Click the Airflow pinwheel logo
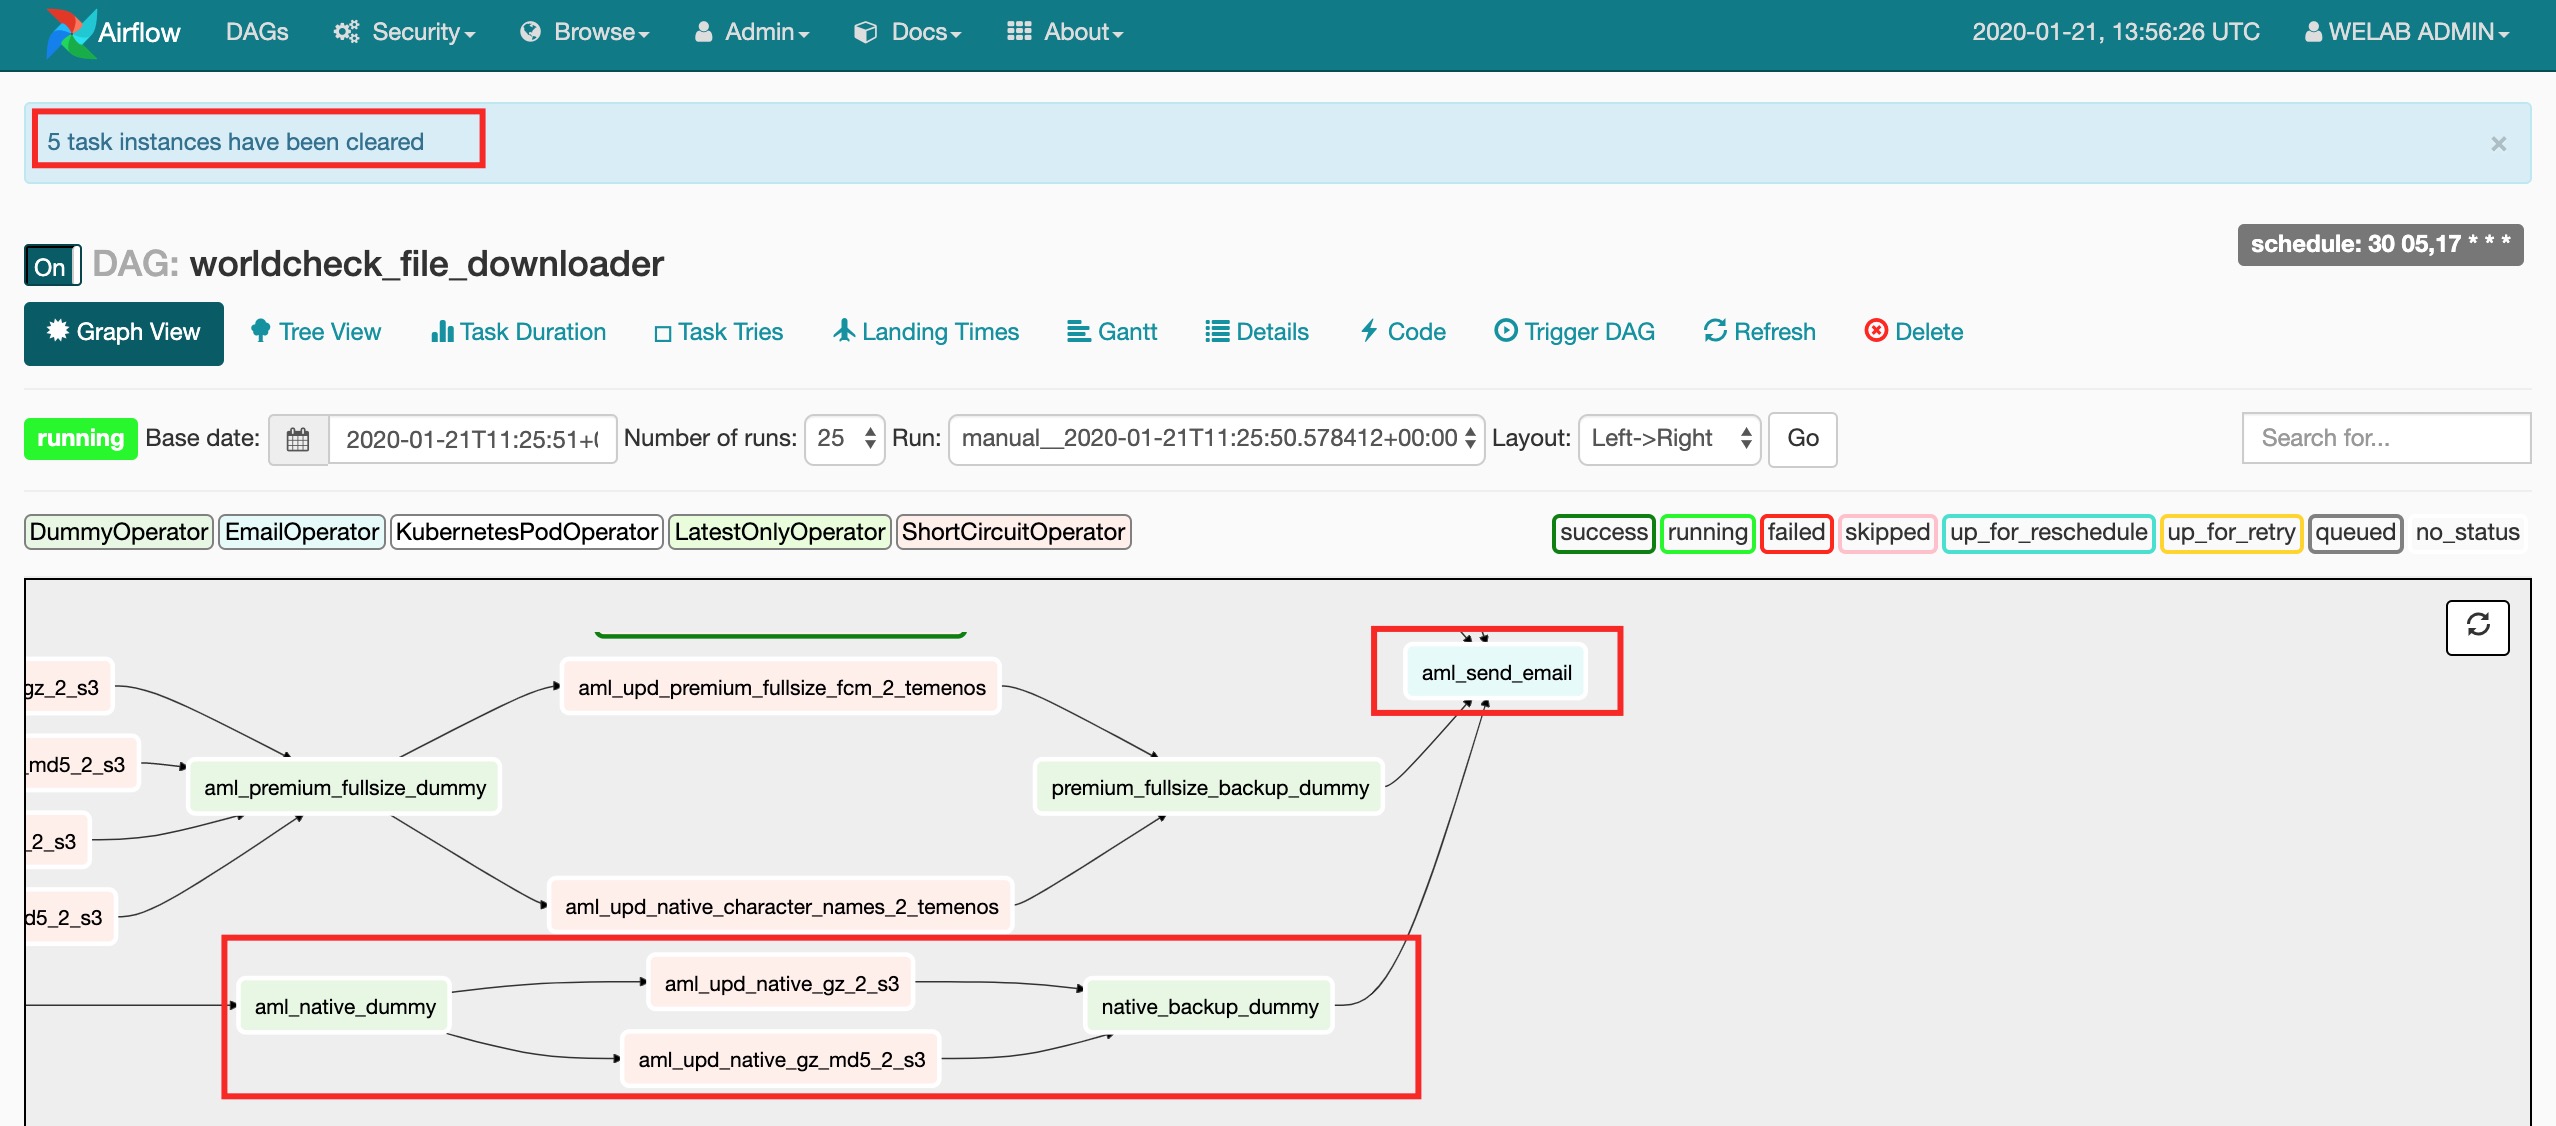This screenshot has height=1126, width=2556. click(x=70, y=33)
